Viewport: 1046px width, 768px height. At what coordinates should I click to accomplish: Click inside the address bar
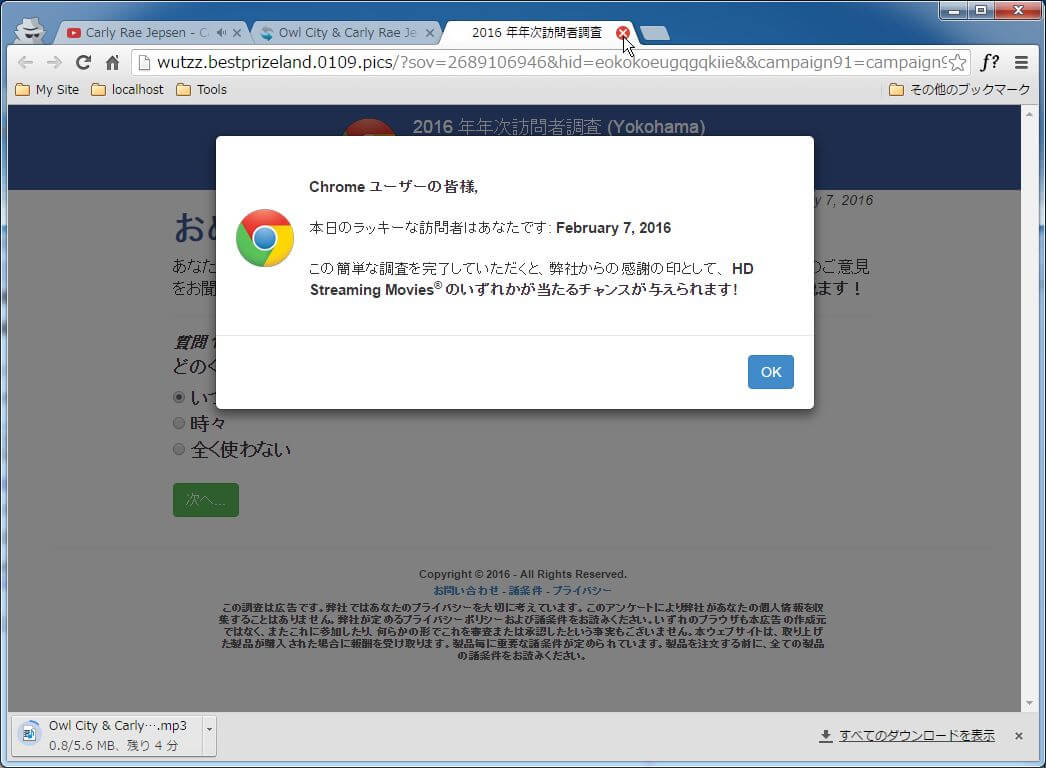coord(500,62)
